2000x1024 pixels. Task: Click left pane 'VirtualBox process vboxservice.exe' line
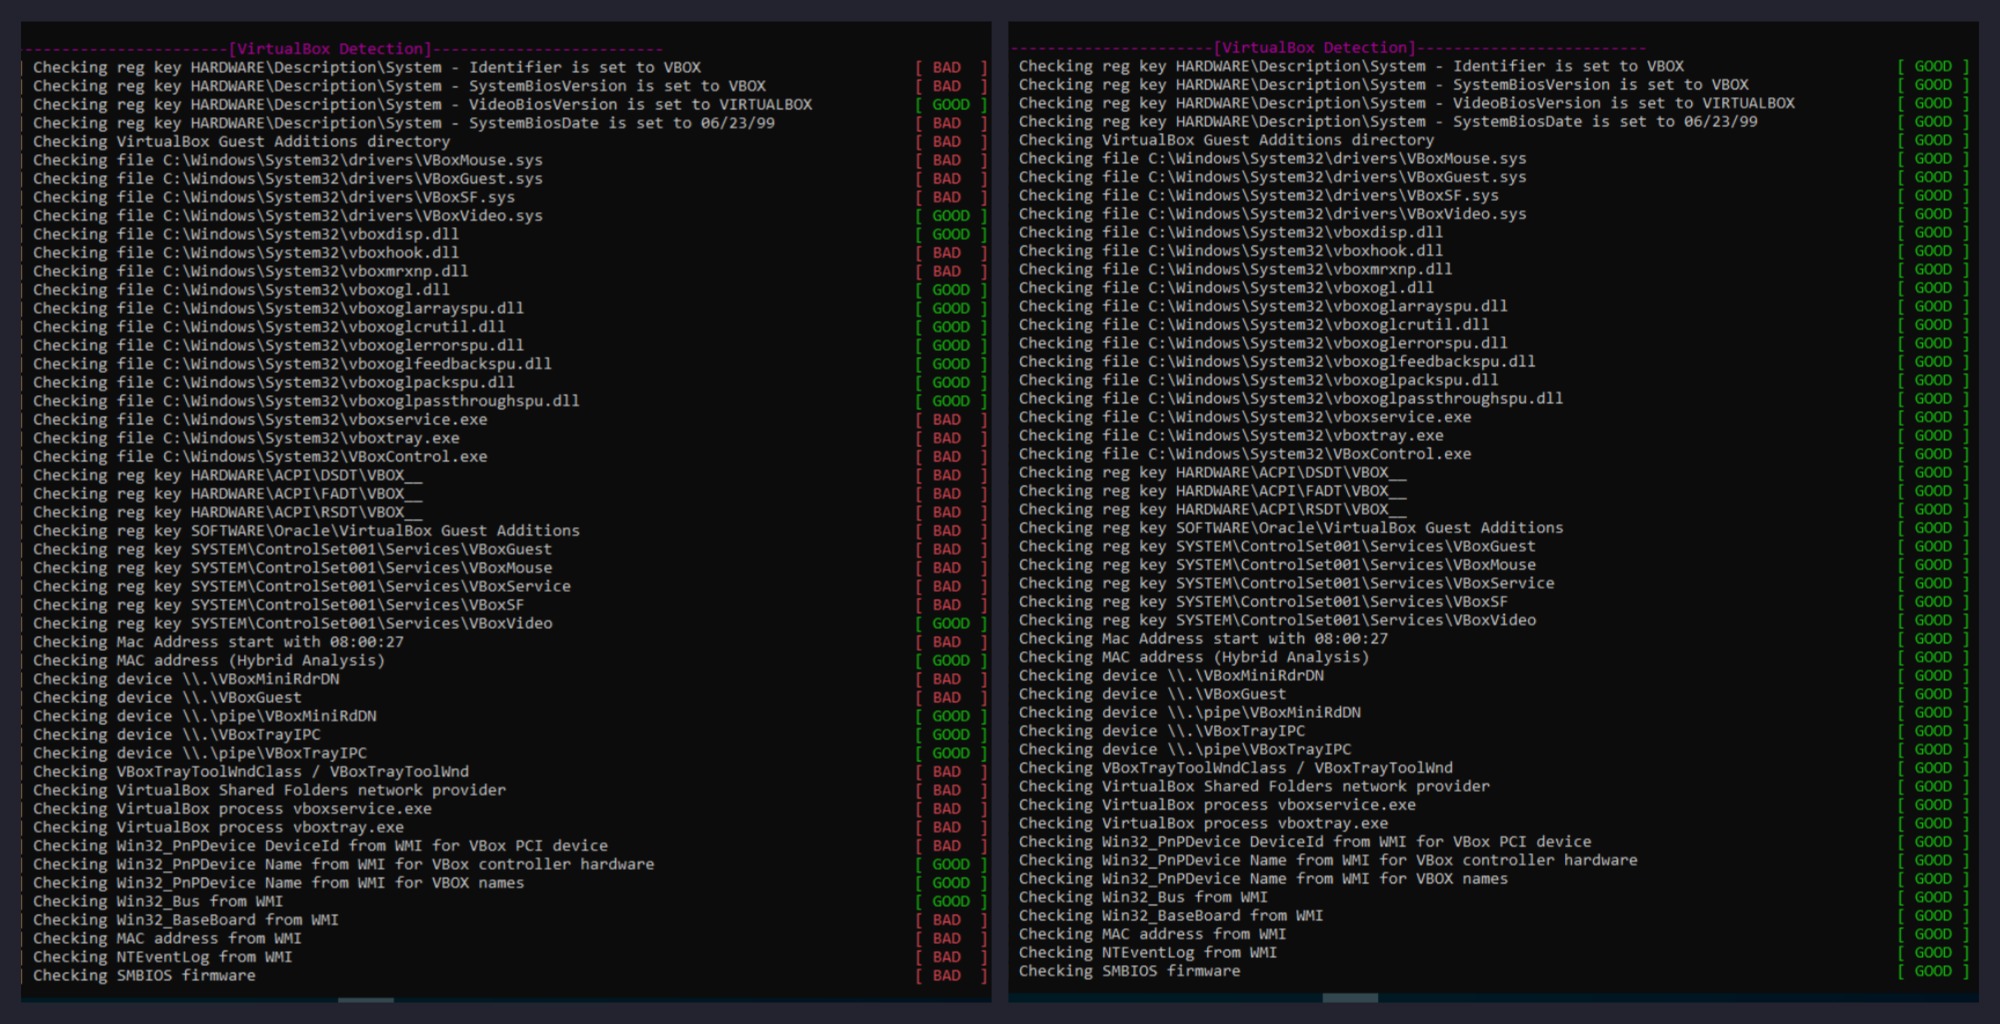pyautogui.click(x=232, y=808)
